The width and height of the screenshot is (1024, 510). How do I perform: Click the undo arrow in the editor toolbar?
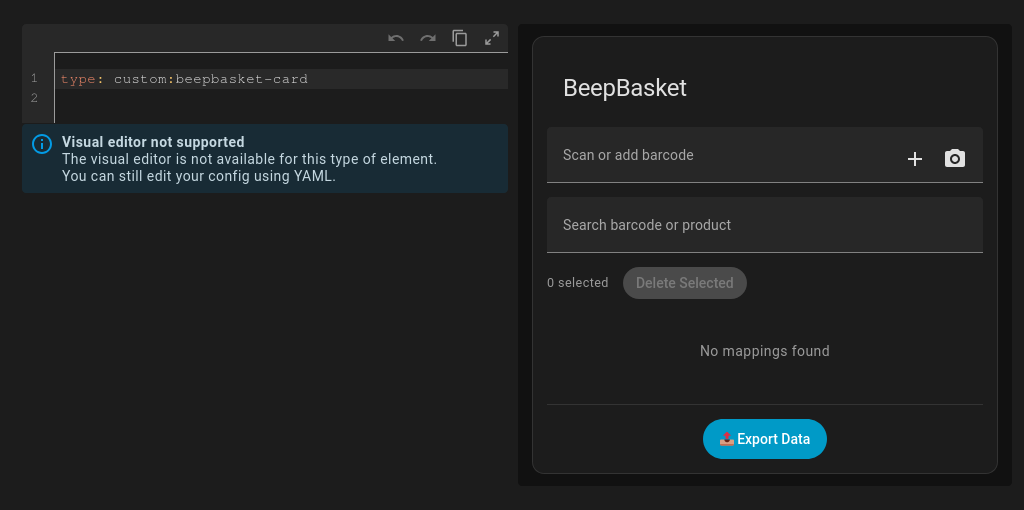coord(396,38)
